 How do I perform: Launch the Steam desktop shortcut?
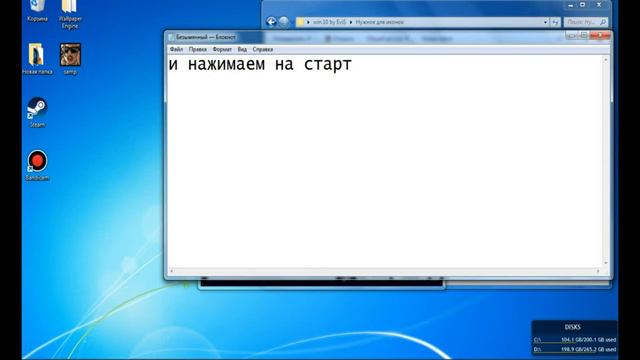(x=37, y=112)
